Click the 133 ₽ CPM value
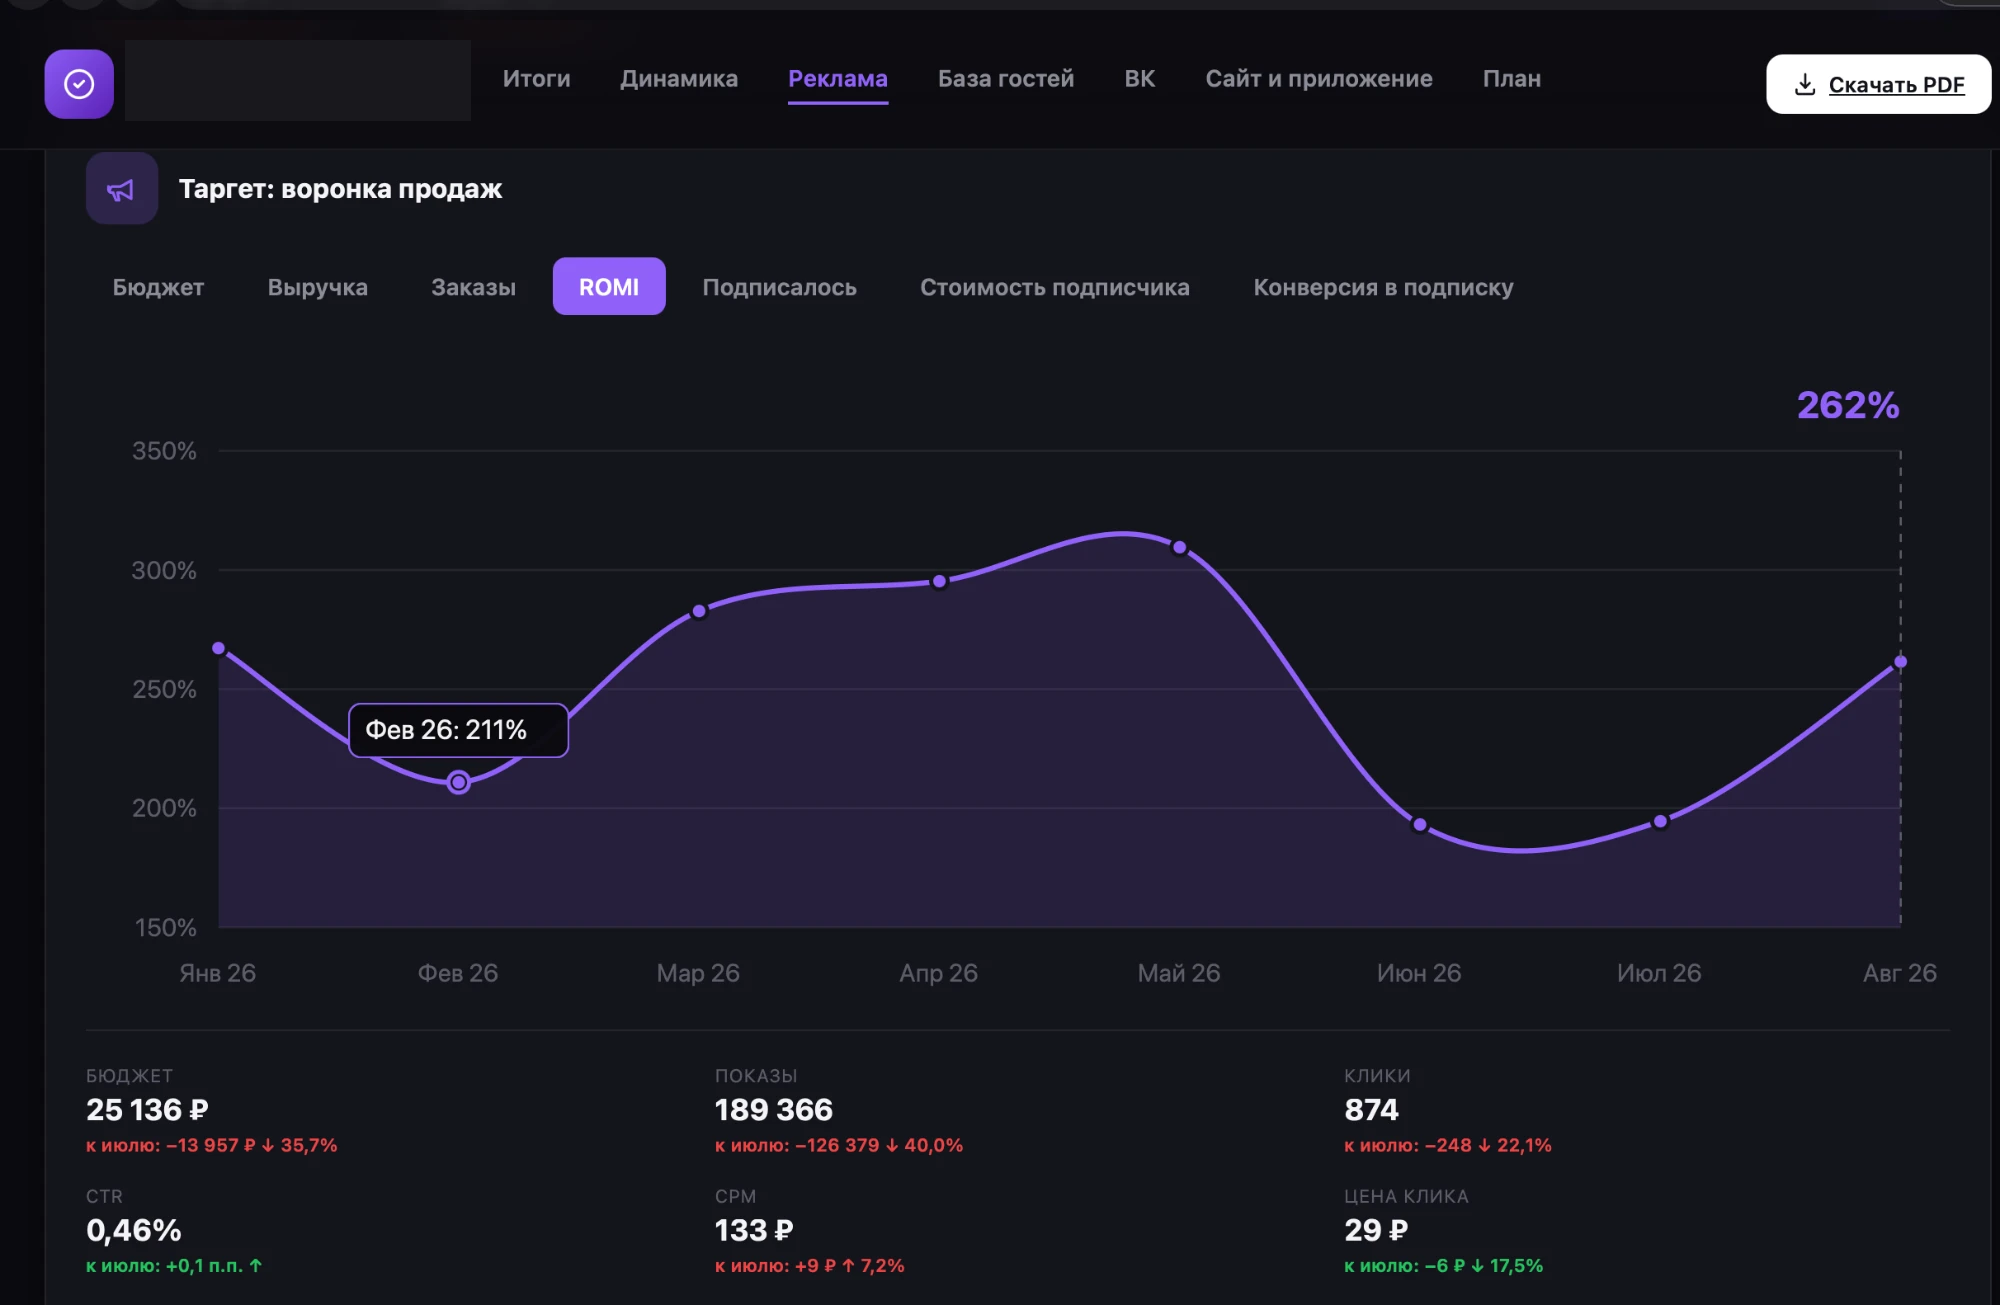The width and height of the screenshot is (2000, 1305). (x=754, y=1230)
